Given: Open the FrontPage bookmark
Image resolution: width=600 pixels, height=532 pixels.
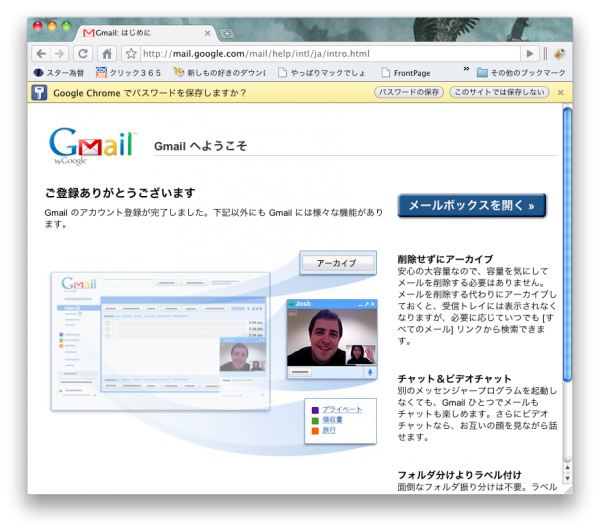Looking at the screenshot, I should [406, 73].
